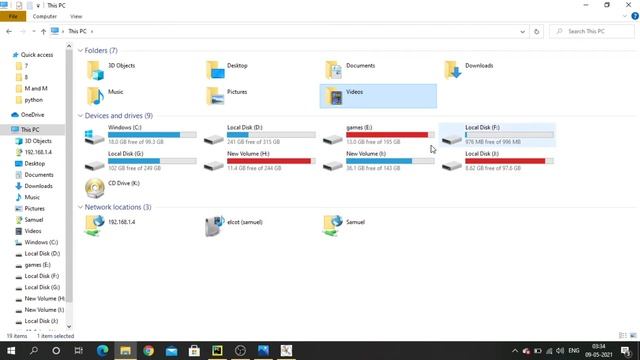
Task: Collapse the Devices and drives (9) group
Action: point(80,116)
